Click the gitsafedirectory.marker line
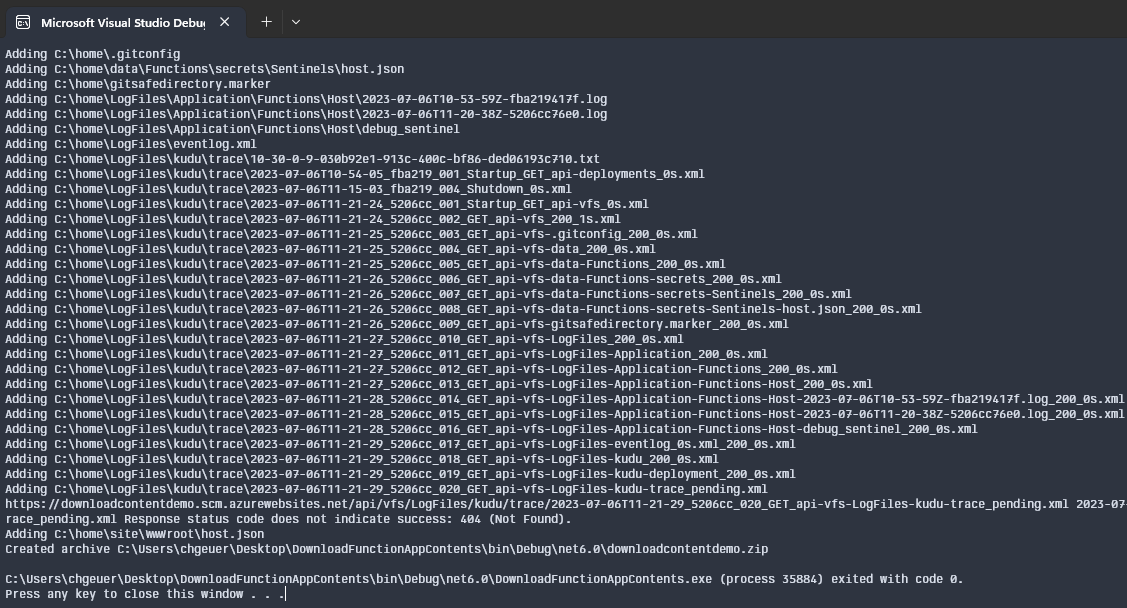This screenshot has width=1127, height=608. (x=138, y=84)
